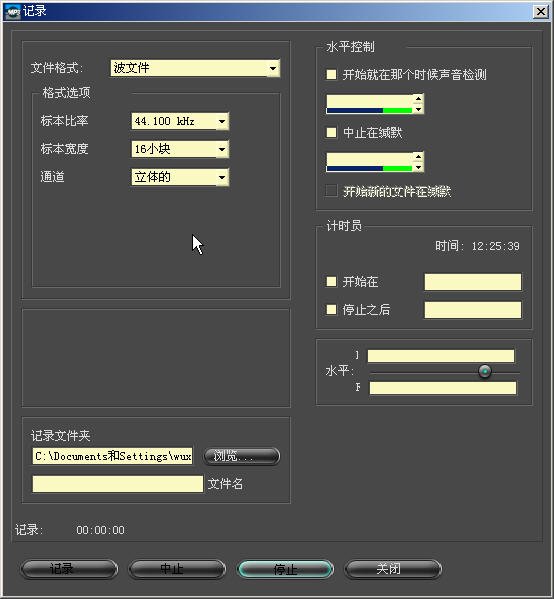This screenshot has height=599, width=554.
Task: Enable 开始就在那个时候声音检测 checkbox
Action: [x=331, y=74]
